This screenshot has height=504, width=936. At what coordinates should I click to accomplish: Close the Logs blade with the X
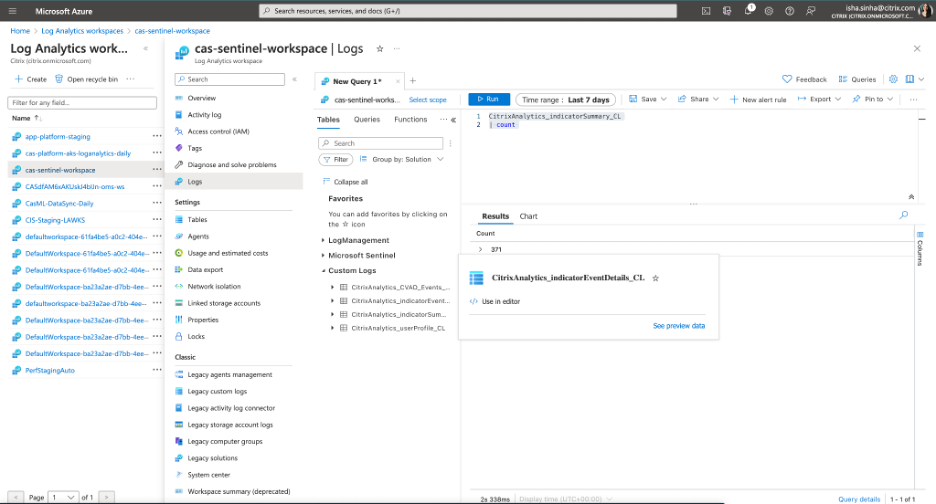(x=917, y=49)
